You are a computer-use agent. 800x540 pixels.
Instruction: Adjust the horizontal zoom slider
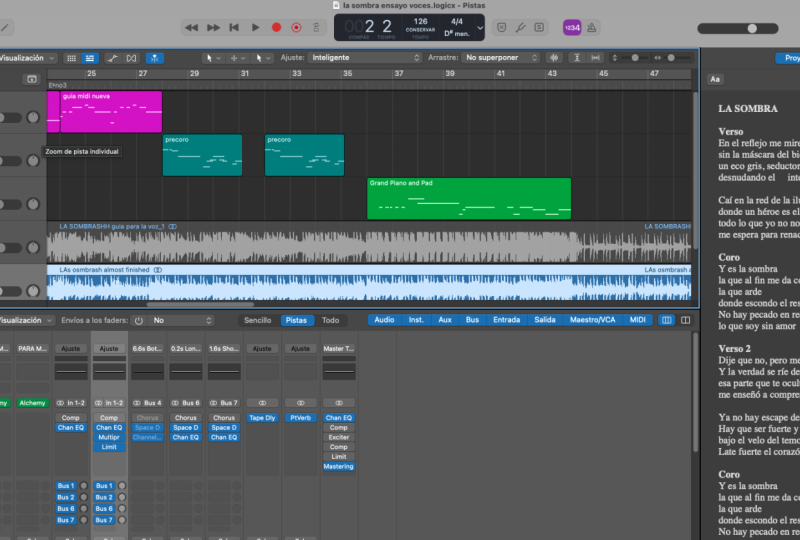(671, 58)
